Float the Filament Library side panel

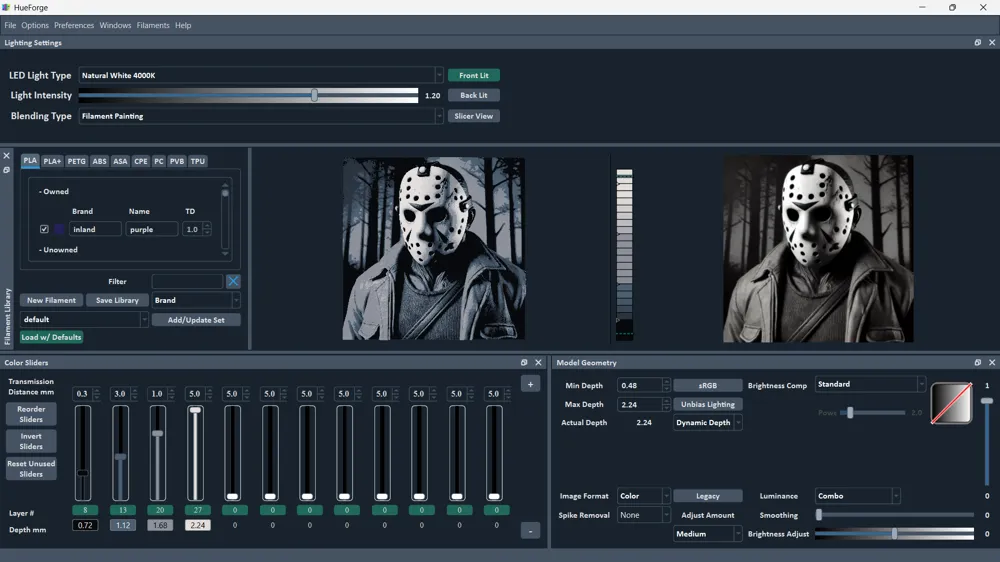point(6,170)
